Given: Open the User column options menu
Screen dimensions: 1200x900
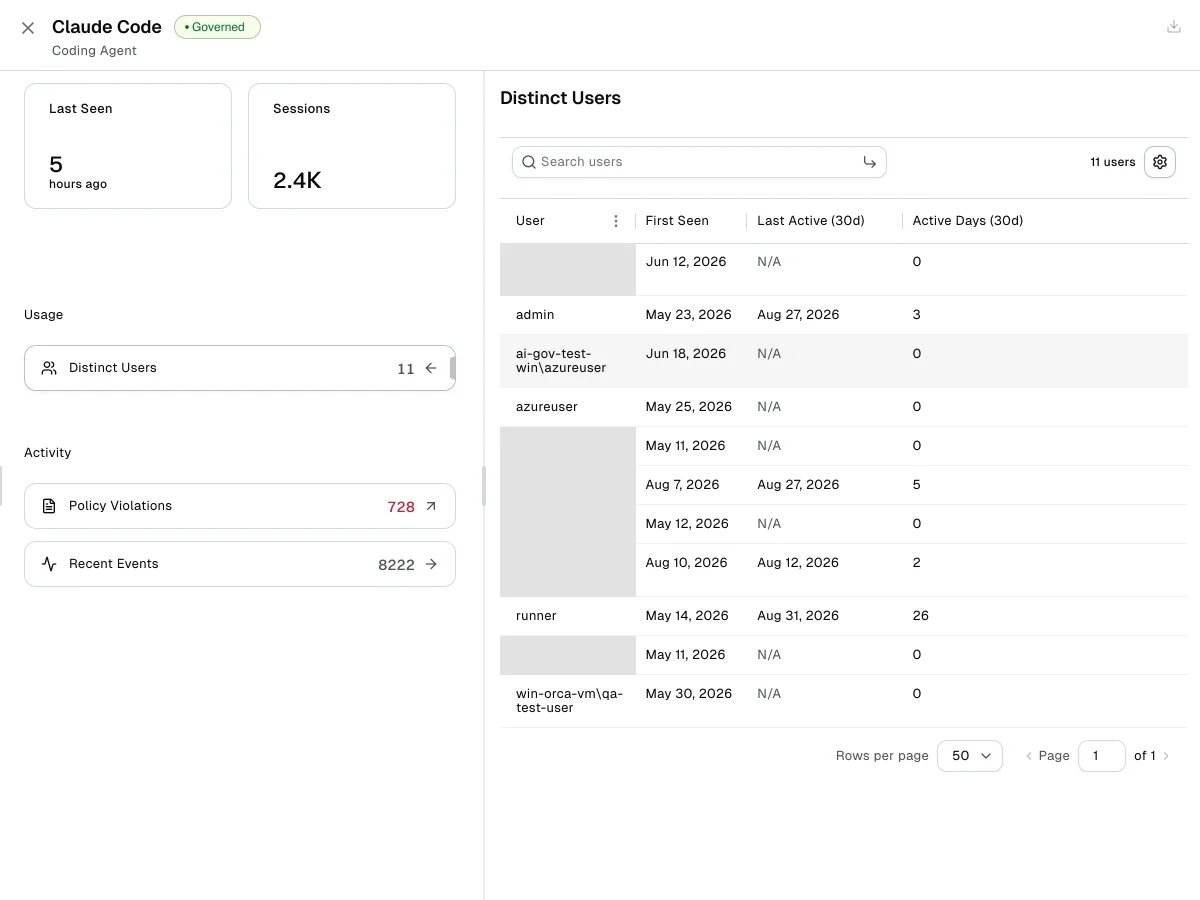Looking at the screenshot, I should click(616, 221).
